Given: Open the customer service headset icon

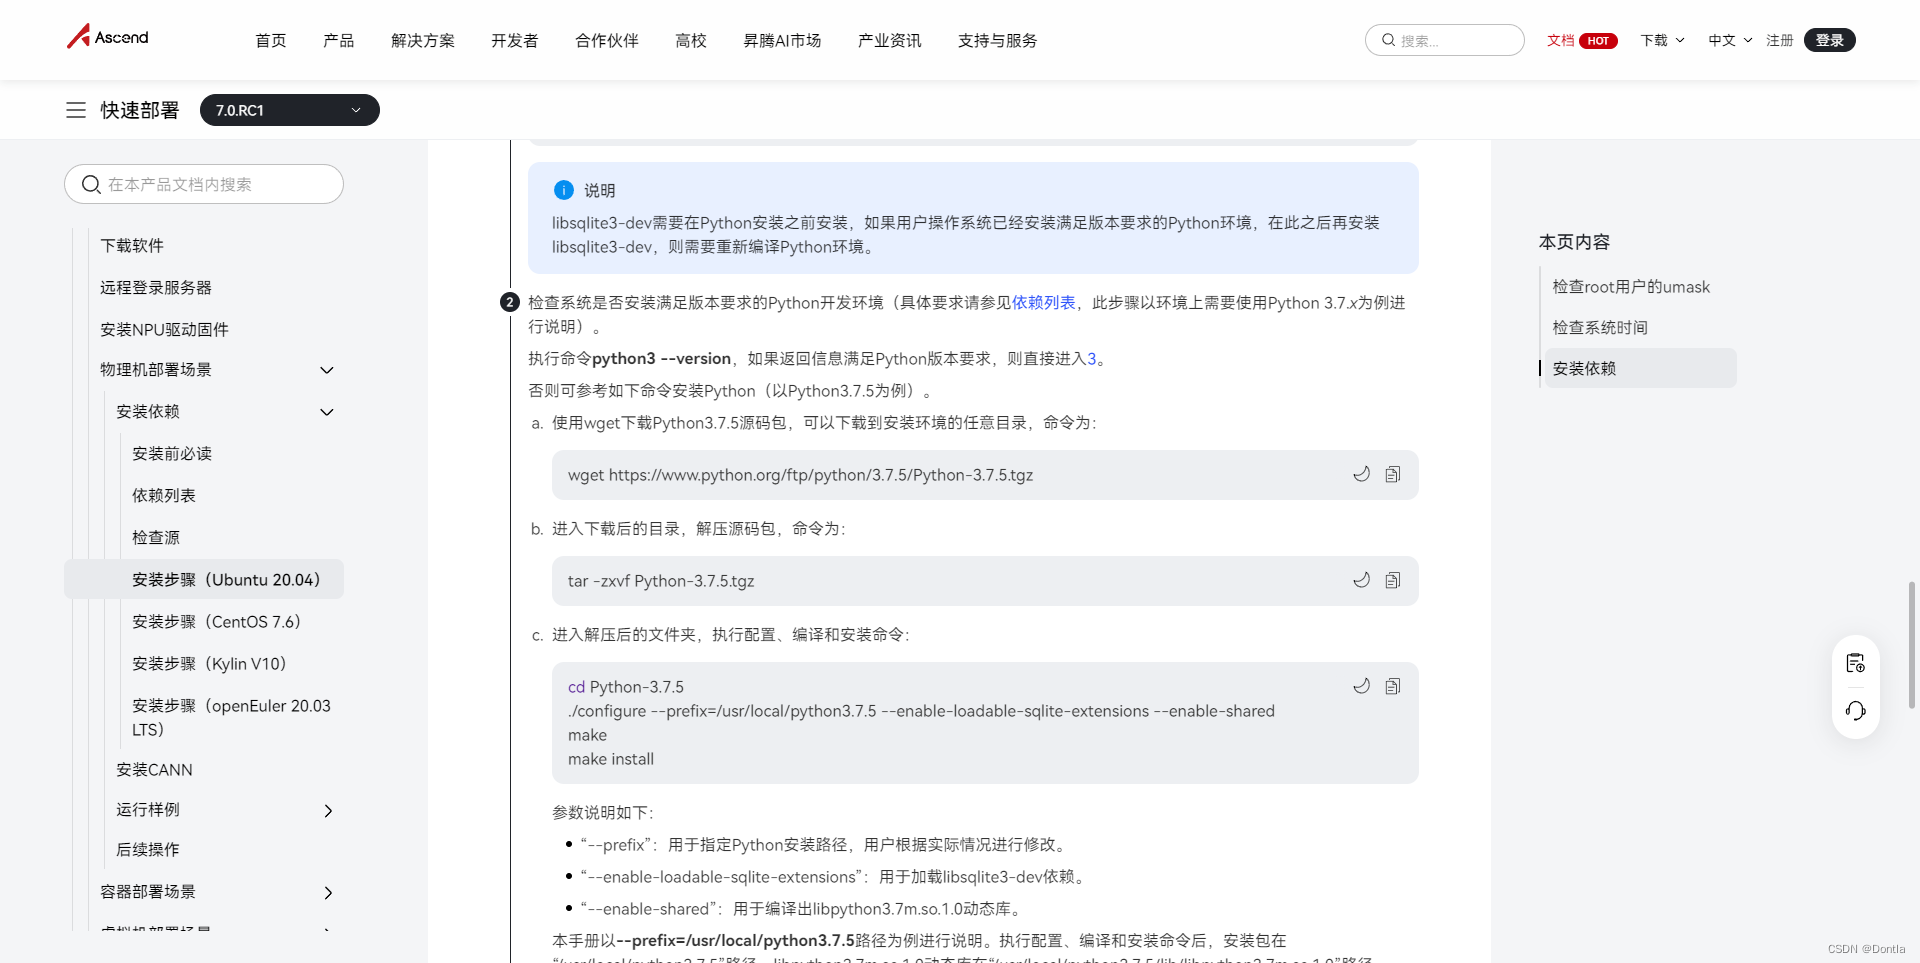Looking at the screenshot, I should pyautogui.click(x=1856, y=711).
